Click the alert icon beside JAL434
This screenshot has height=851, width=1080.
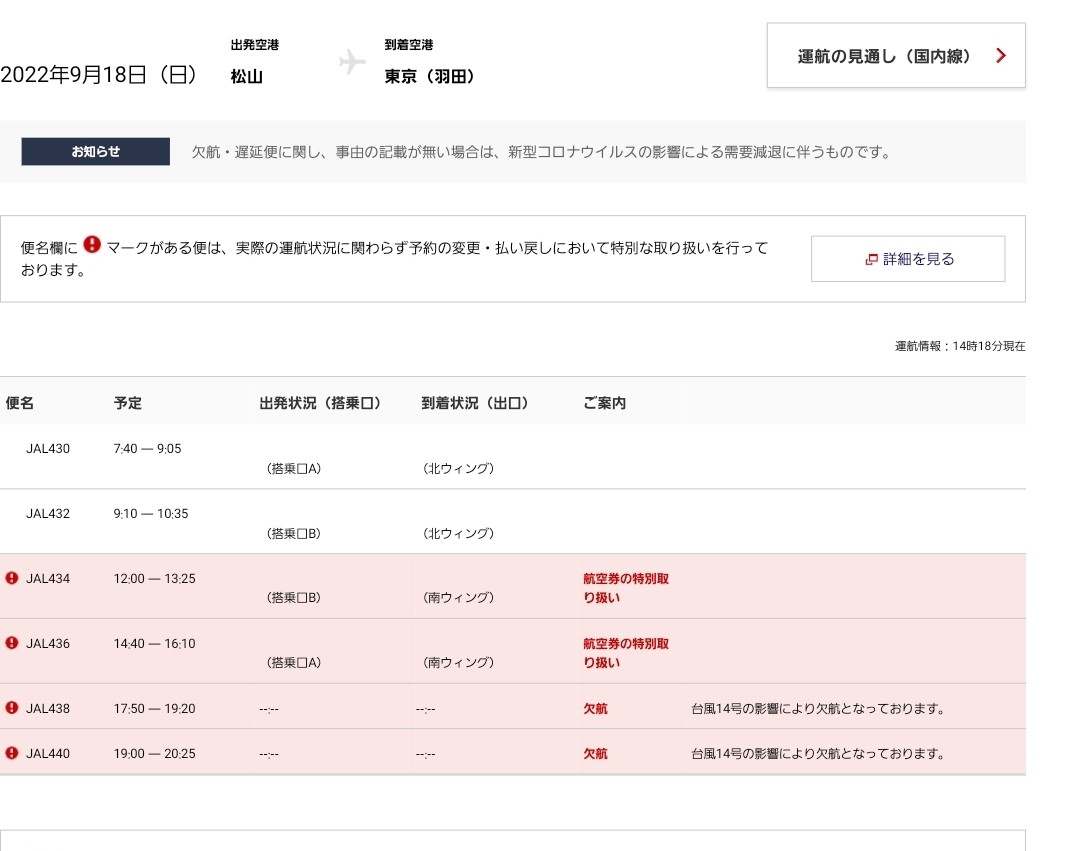[12, 578]
